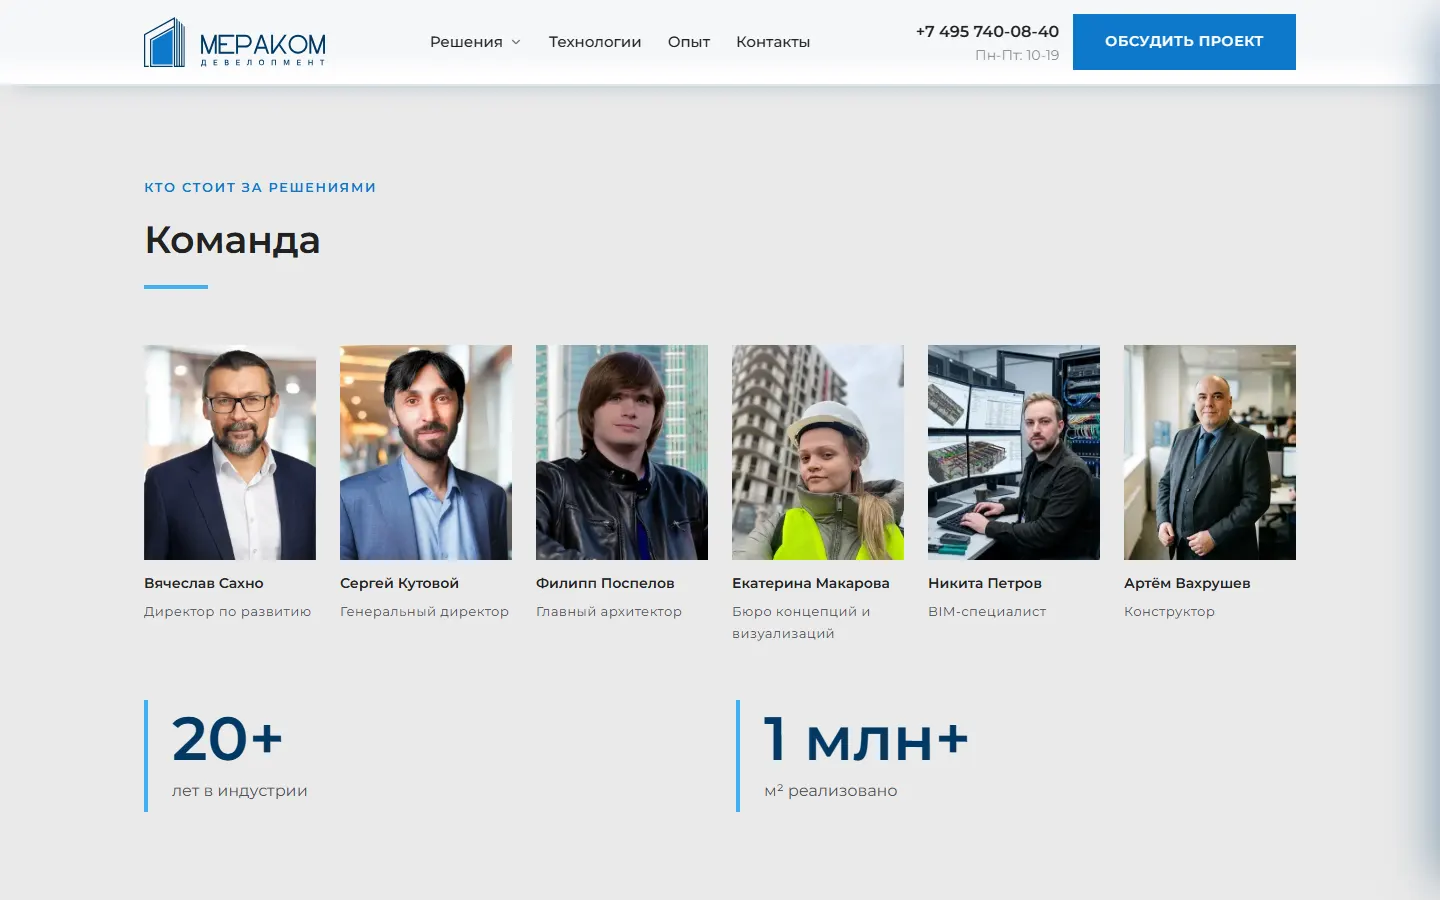Open Вячеслав Сахно's photo
This screenshot has width=1440, height=900.
click(x=230, y=452)
